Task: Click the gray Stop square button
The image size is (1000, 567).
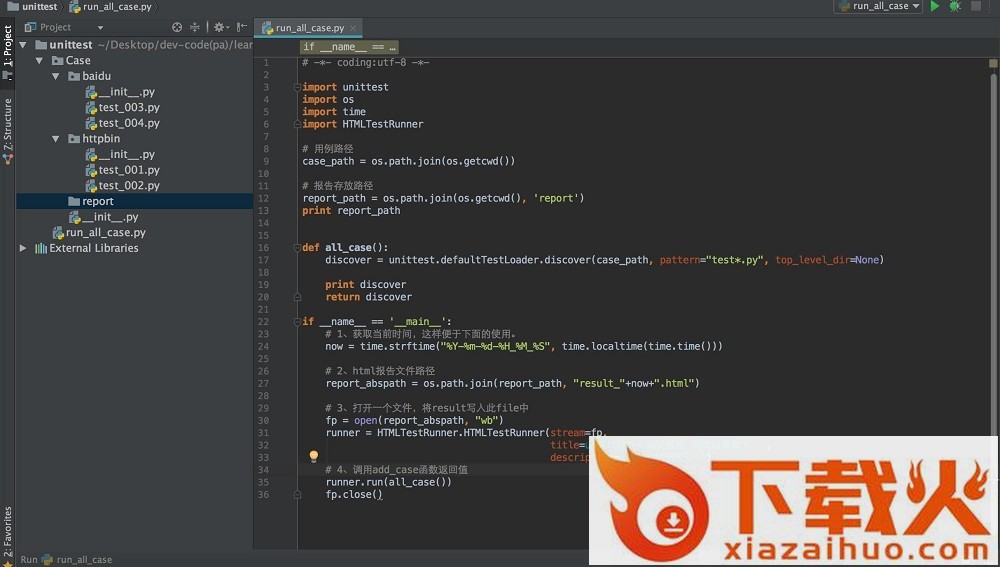Action: click(x=976, y=6)
